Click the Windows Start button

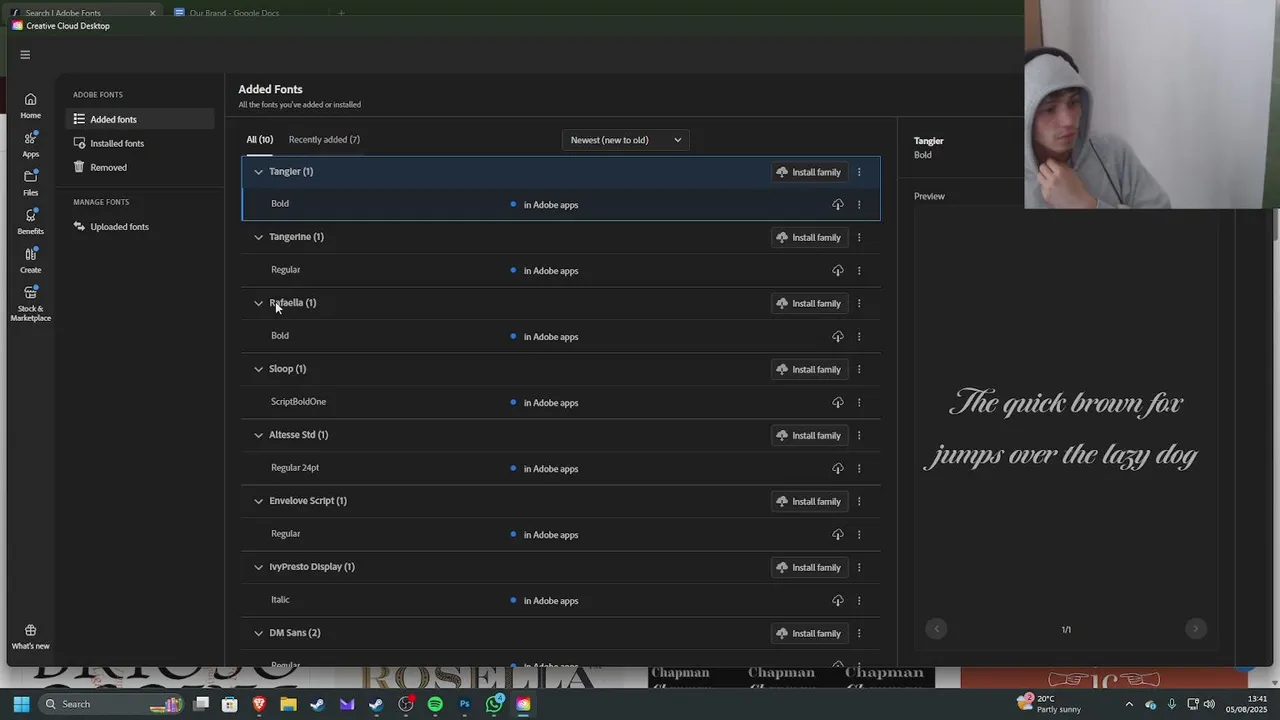coord(21,704)
